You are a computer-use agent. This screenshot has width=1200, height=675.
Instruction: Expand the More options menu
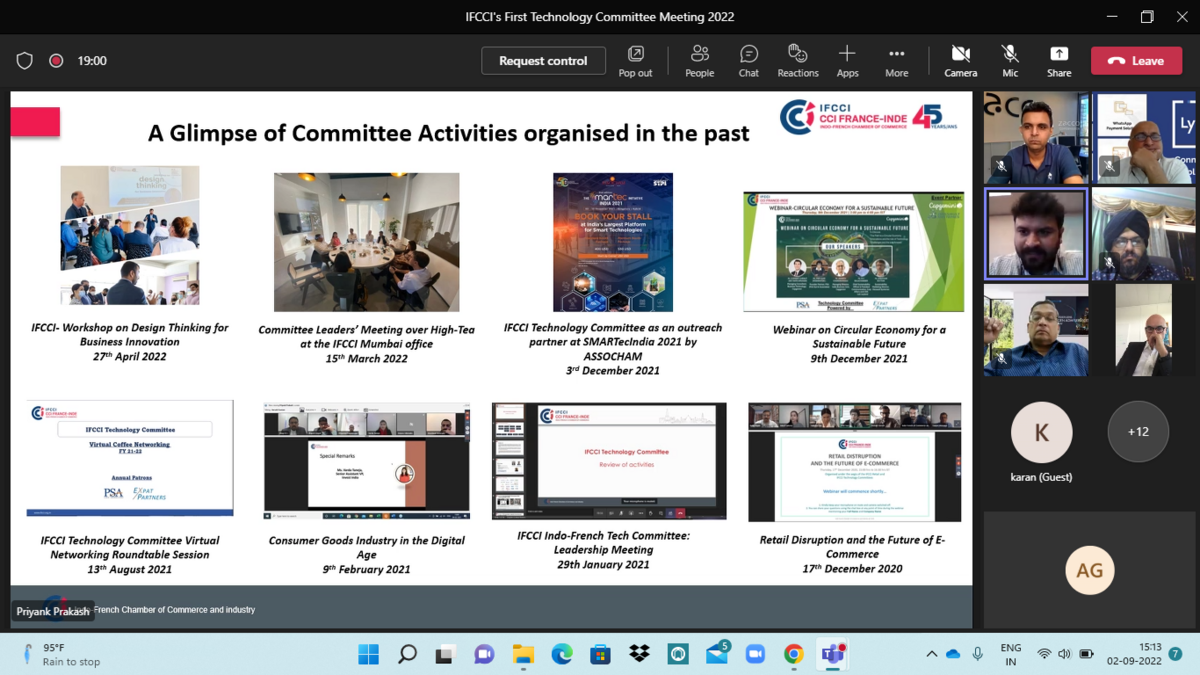(x=896, y=60)
